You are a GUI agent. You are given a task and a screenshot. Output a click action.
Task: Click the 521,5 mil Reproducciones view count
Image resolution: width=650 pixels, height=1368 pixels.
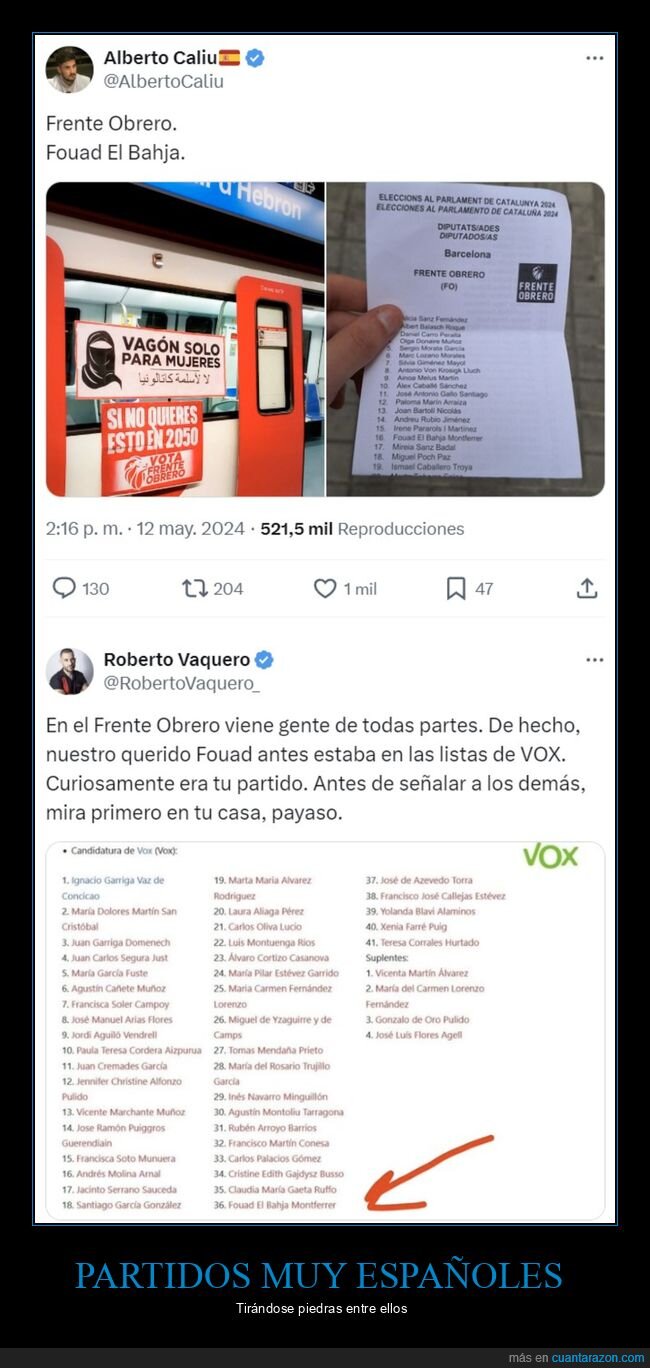click(362, 529)
